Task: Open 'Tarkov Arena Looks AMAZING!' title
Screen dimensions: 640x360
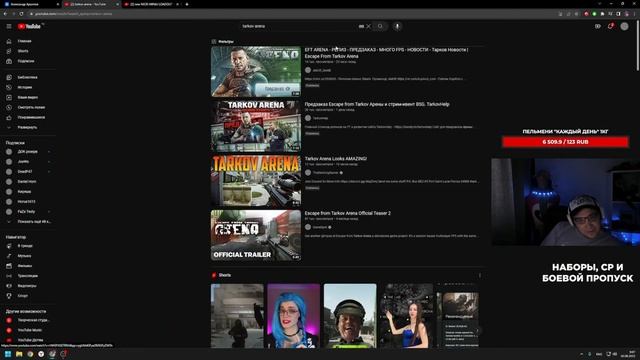Action: point(336,159)
